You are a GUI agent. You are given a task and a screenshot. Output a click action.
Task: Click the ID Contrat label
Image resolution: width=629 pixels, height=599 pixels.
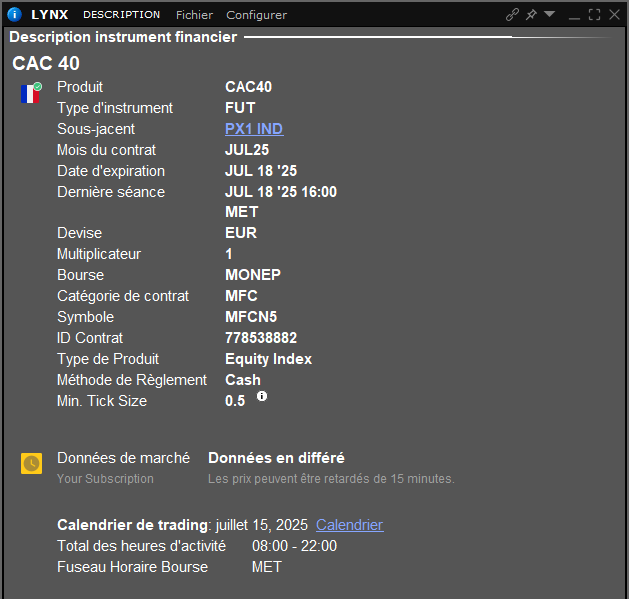point(90,337)
